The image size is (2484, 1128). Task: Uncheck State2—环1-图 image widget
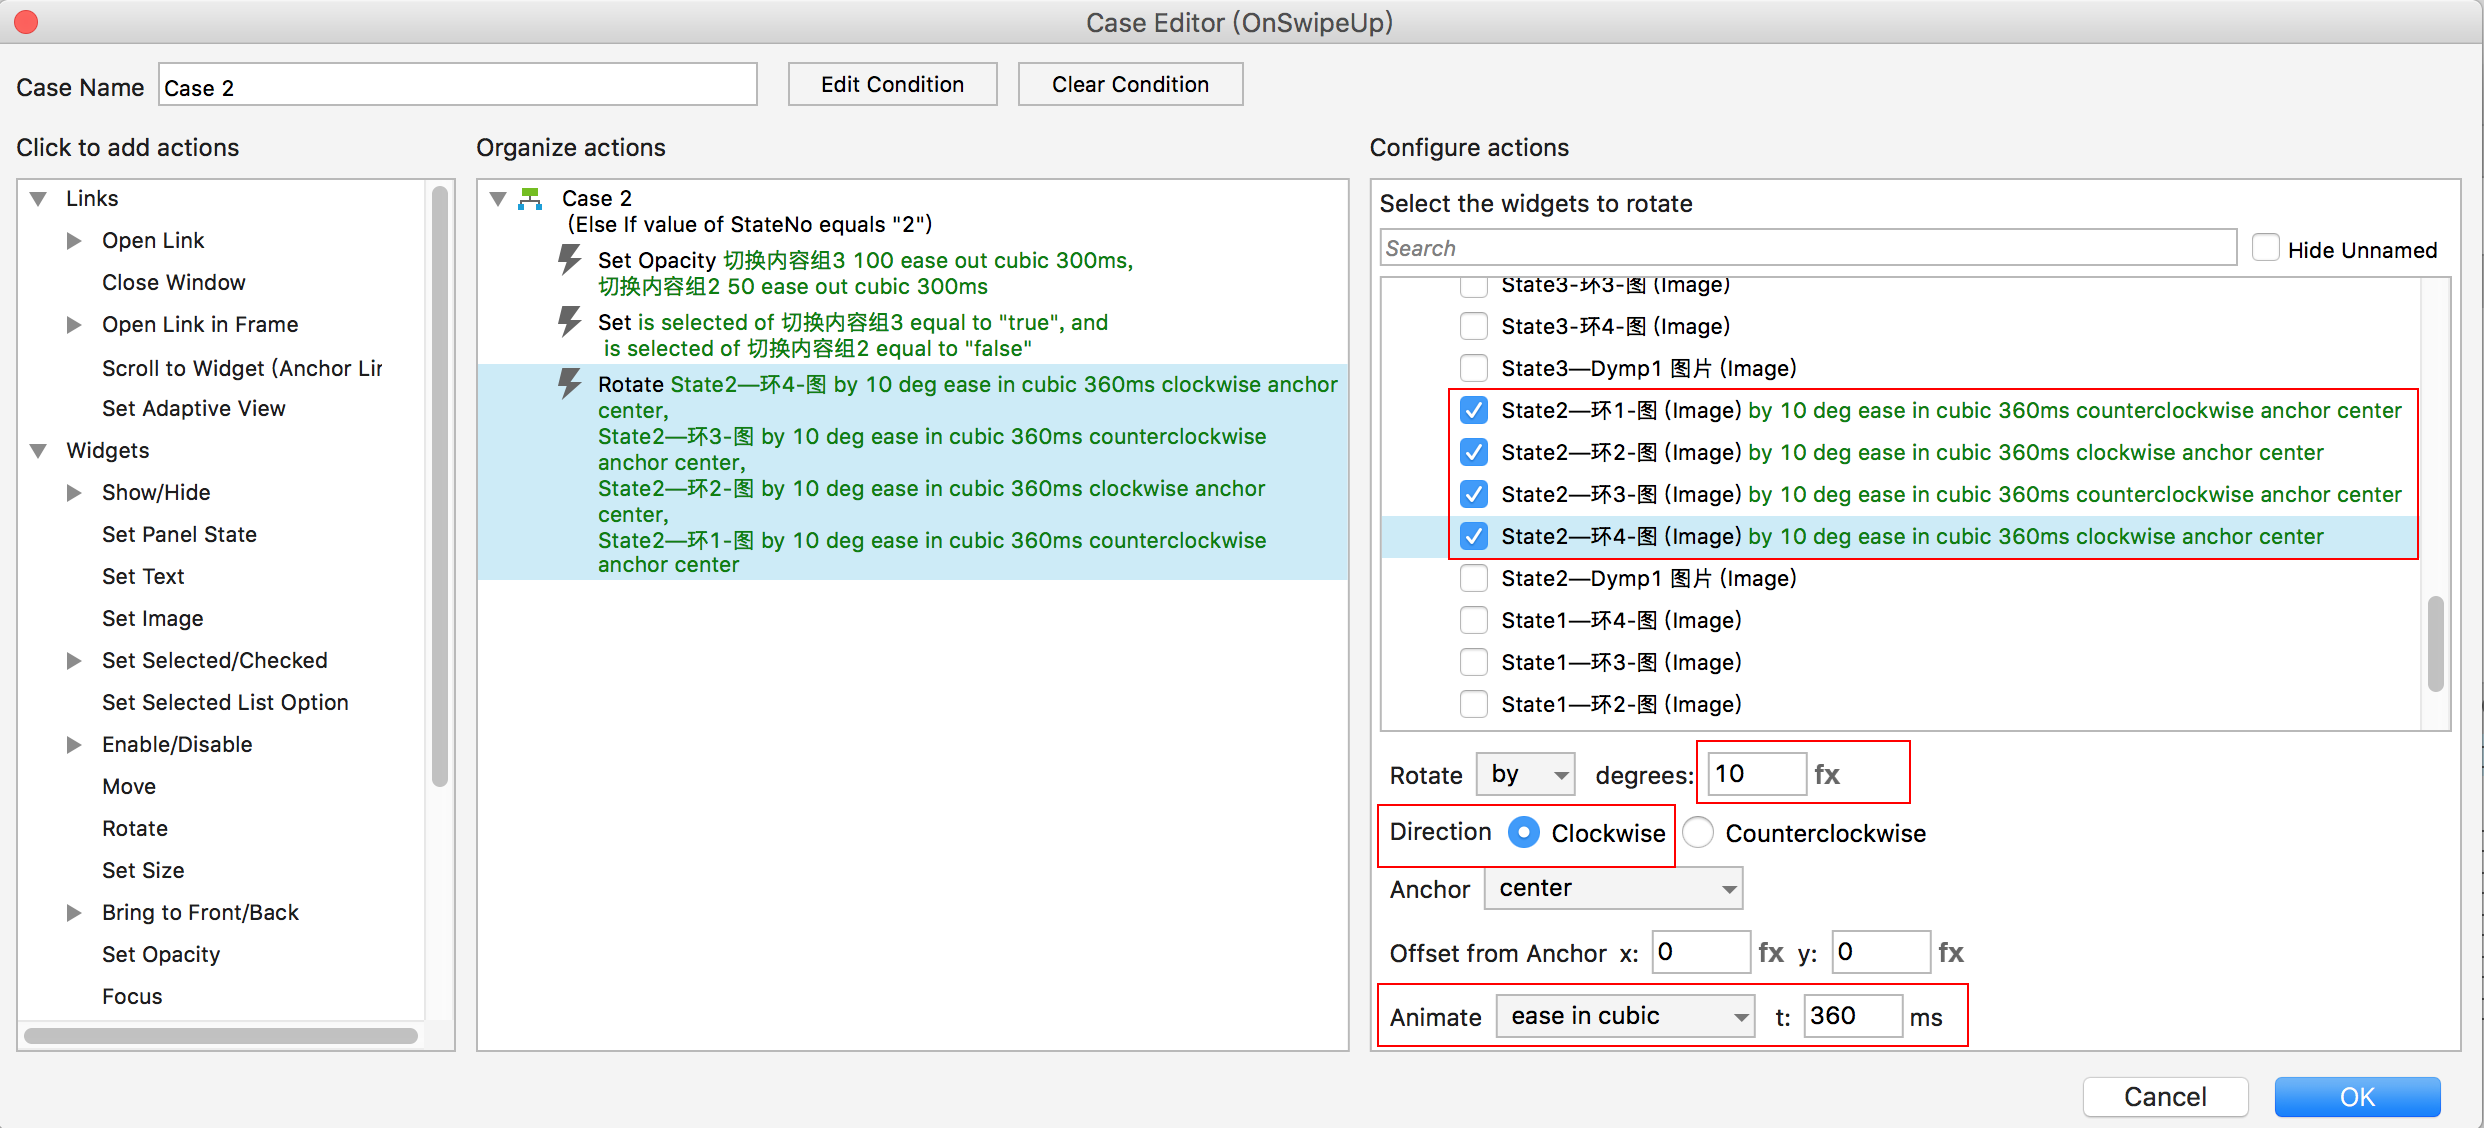tap(1473, 410)
